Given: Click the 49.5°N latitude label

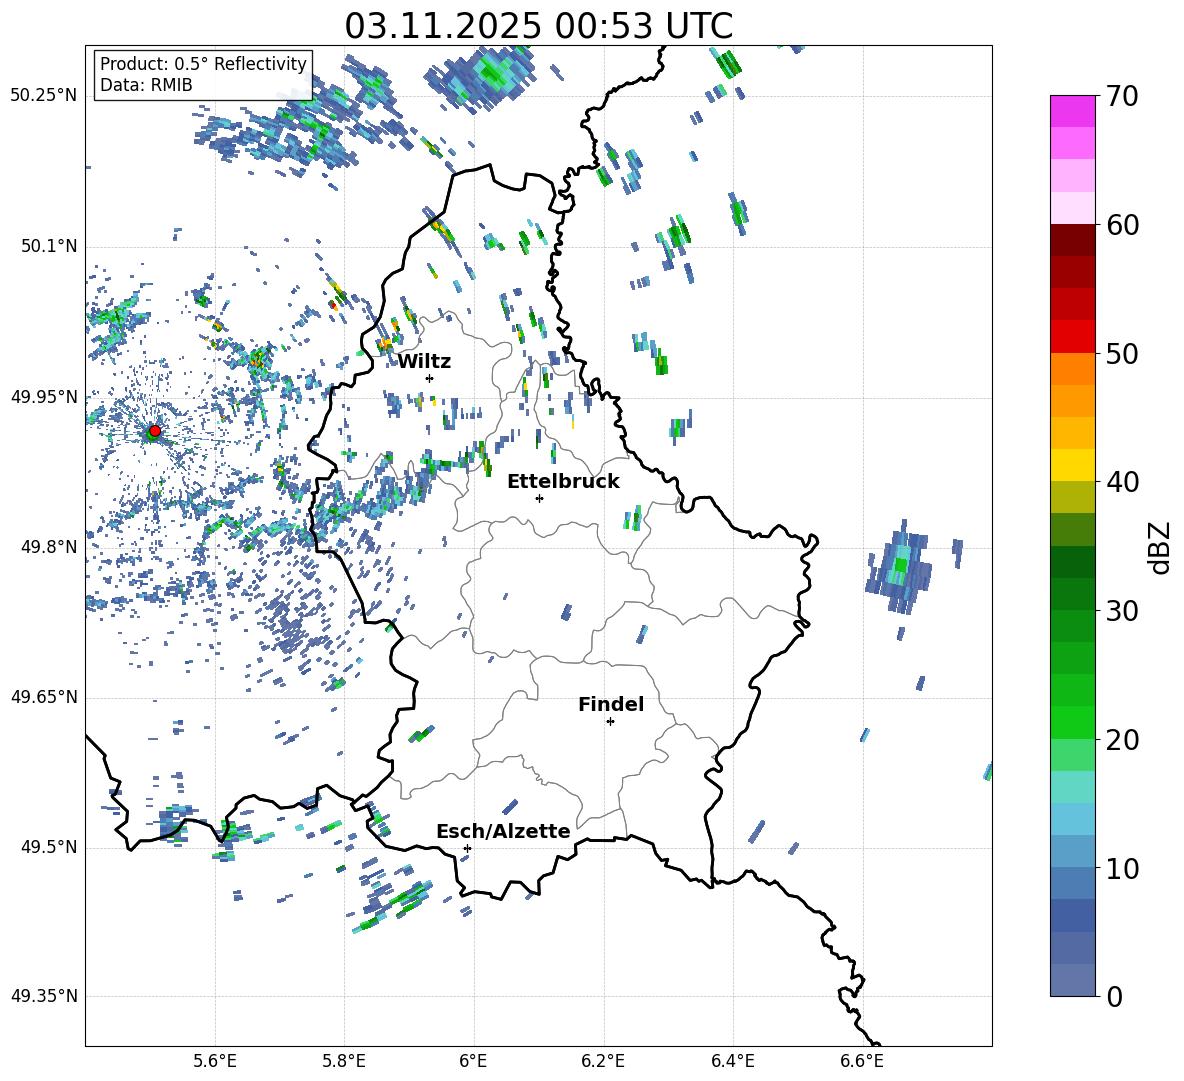Looking at the screenshot, I should (x=49, y=847).
